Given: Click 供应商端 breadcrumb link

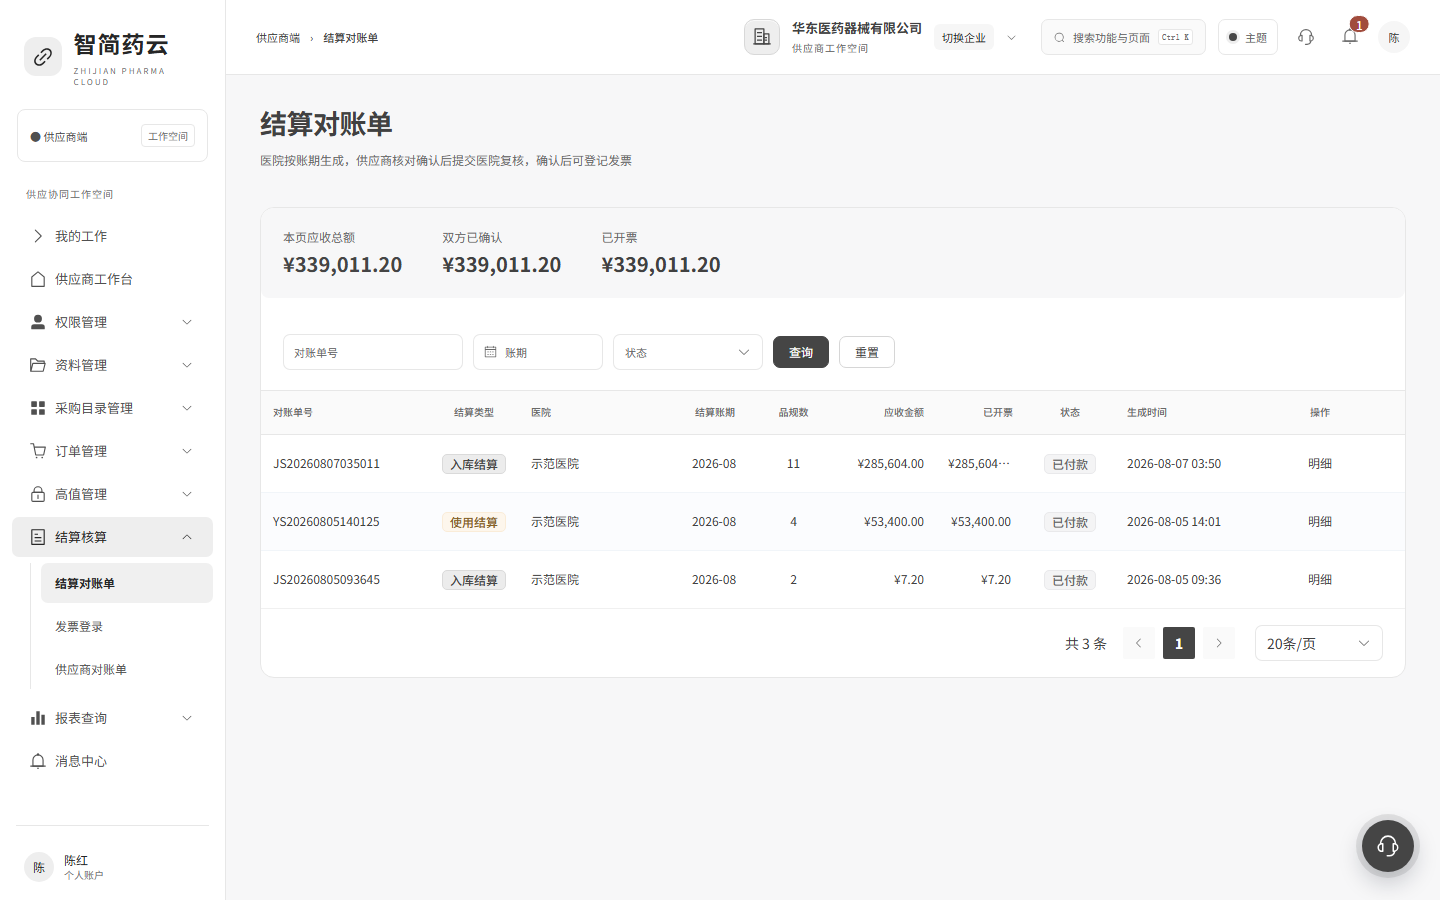Looking at the screenshot, I should click(278, 38).
